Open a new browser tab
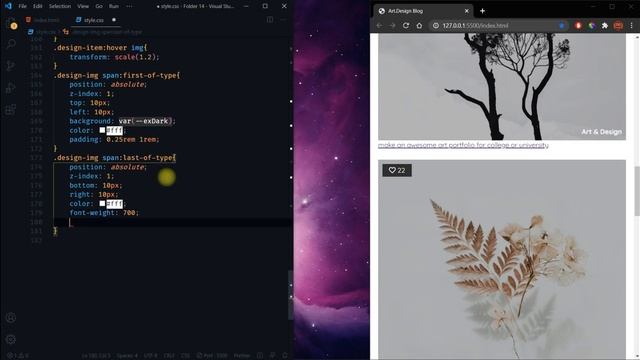The width and height of the screenshot is (640, 360). point(482,11)
